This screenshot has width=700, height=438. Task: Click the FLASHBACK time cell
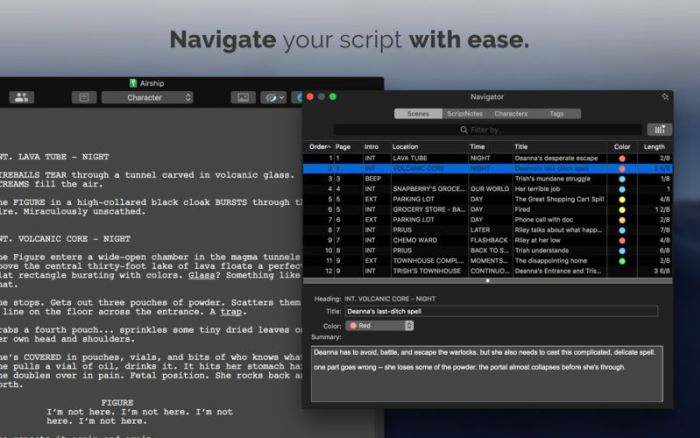click(x=489, y=240)
